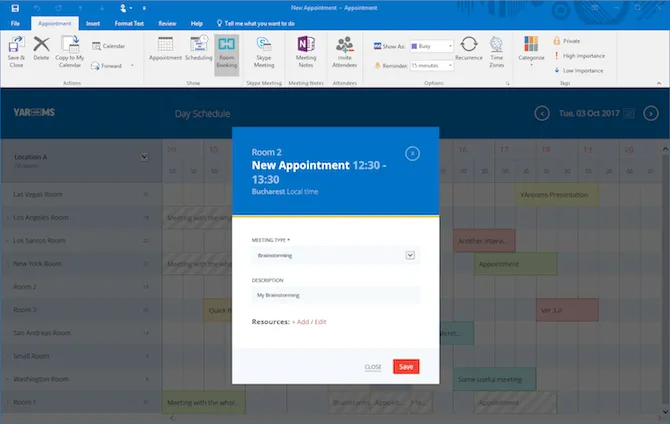Screen dimensions: 670x424
Task: Open the Meeting Type Brainstorming dropdown
Action: [335, 255]
